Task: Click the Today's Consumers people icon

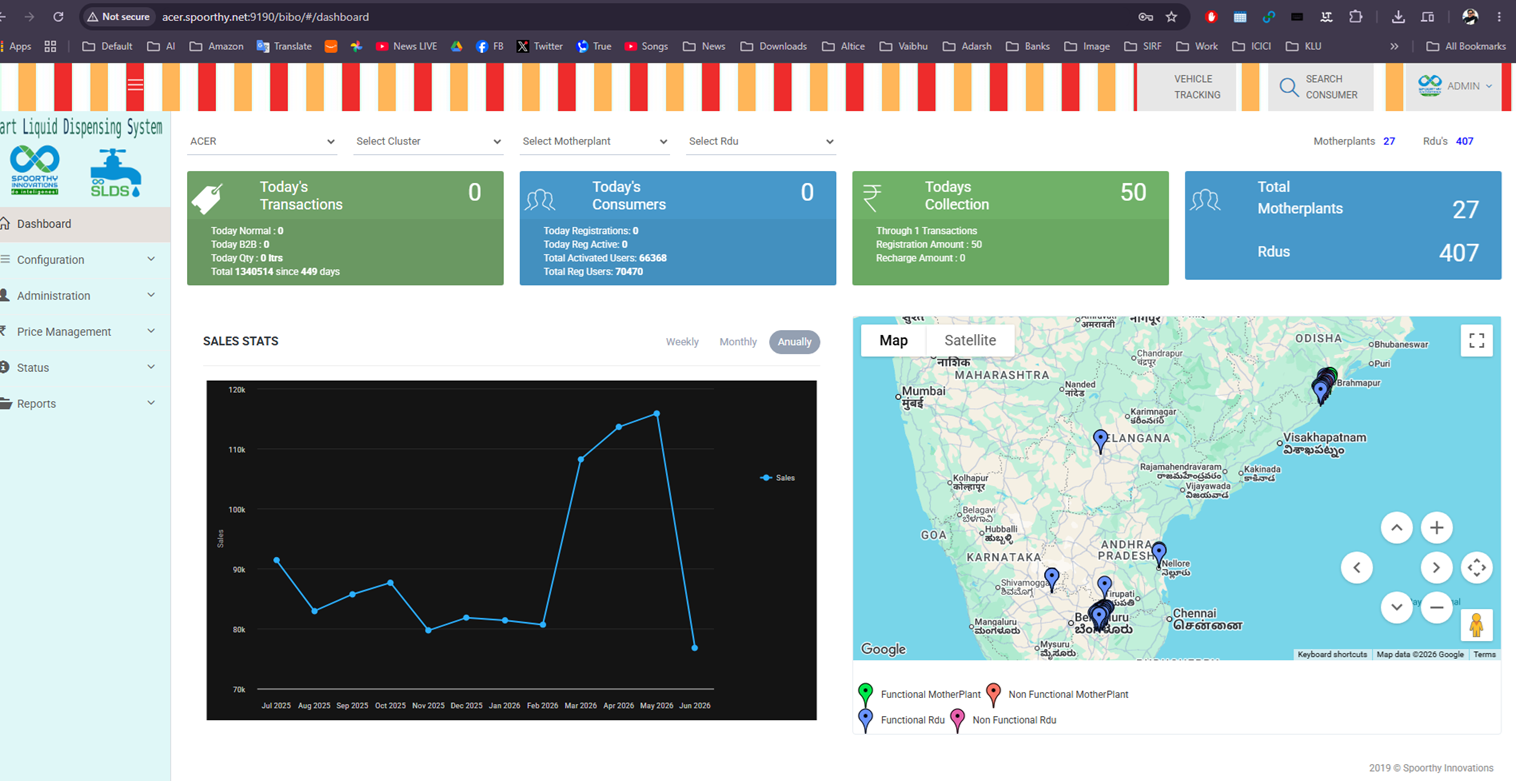Action: (x=540, y=200)
